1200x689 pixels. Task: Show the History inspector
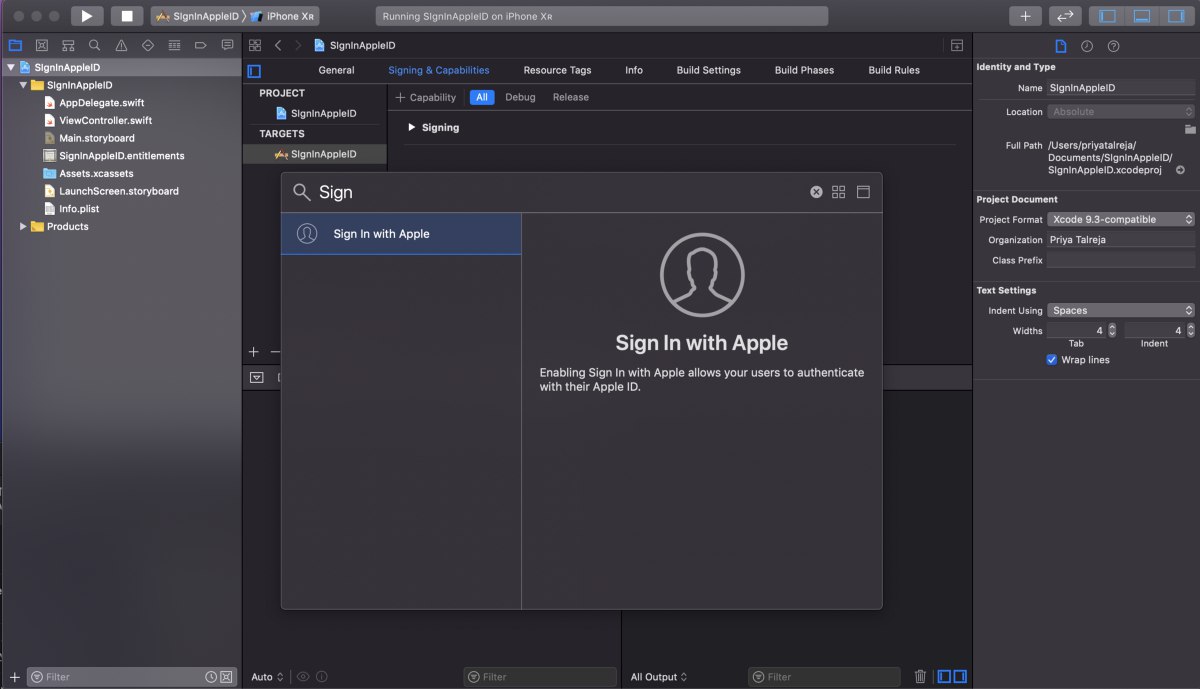[1087, 46]
